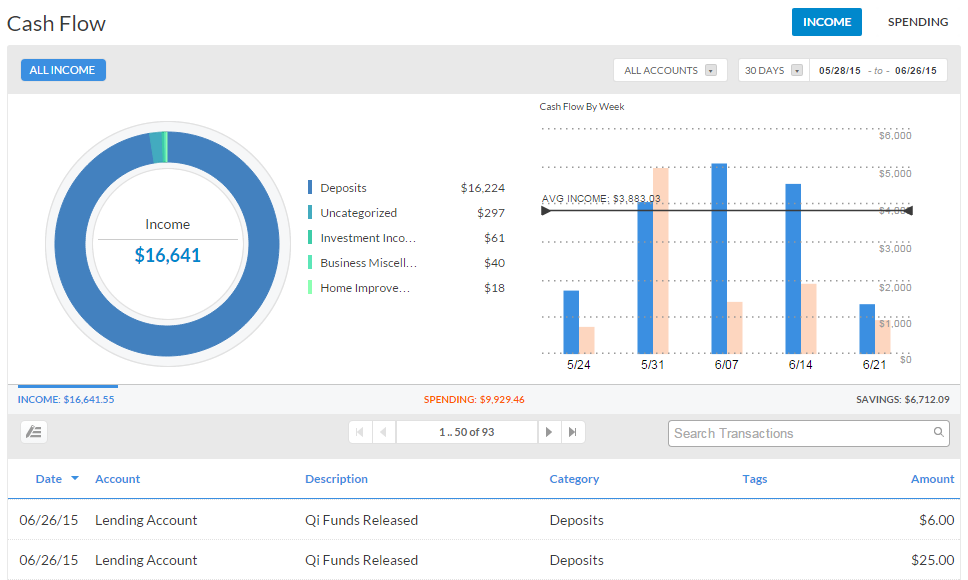Edit the end date 06/26/15
This screenshot has height=580, width=968.
click(x=916, y=70)
